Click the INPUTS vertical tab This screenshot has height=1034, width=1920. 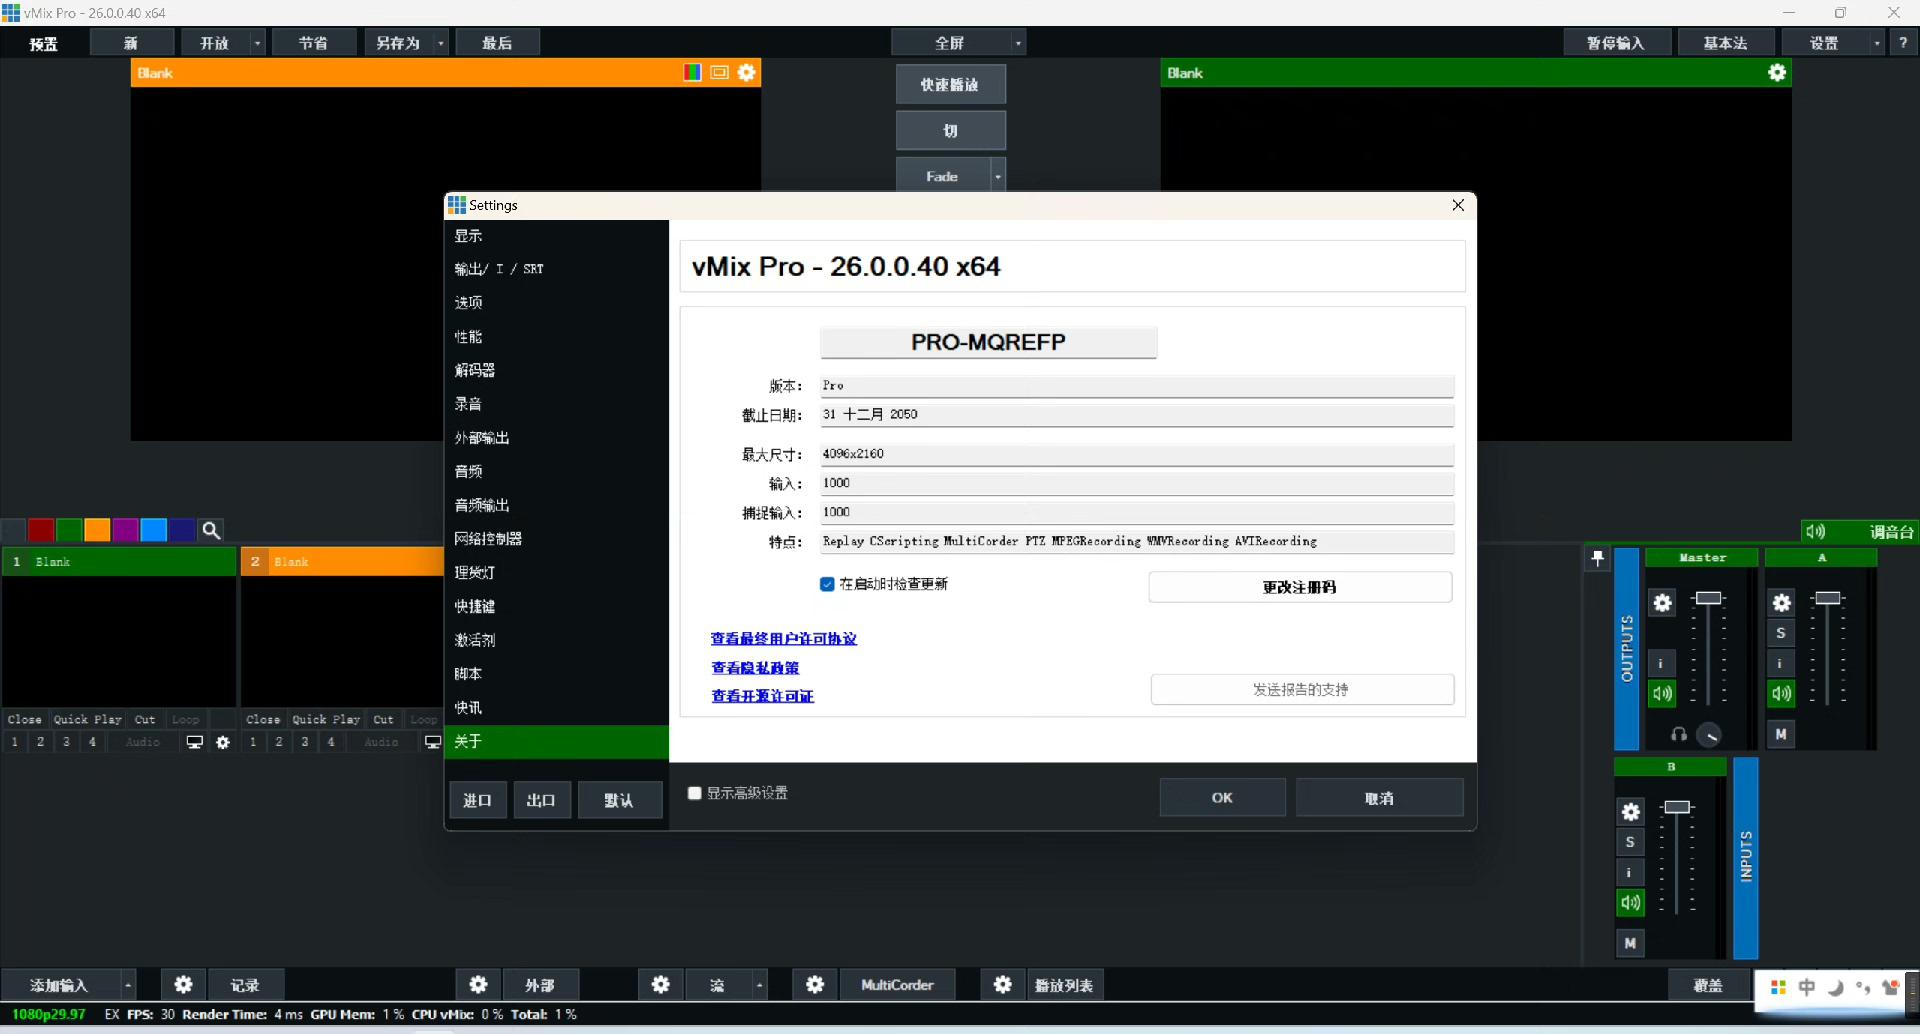pyautogui.click(x=1746, y=857)
